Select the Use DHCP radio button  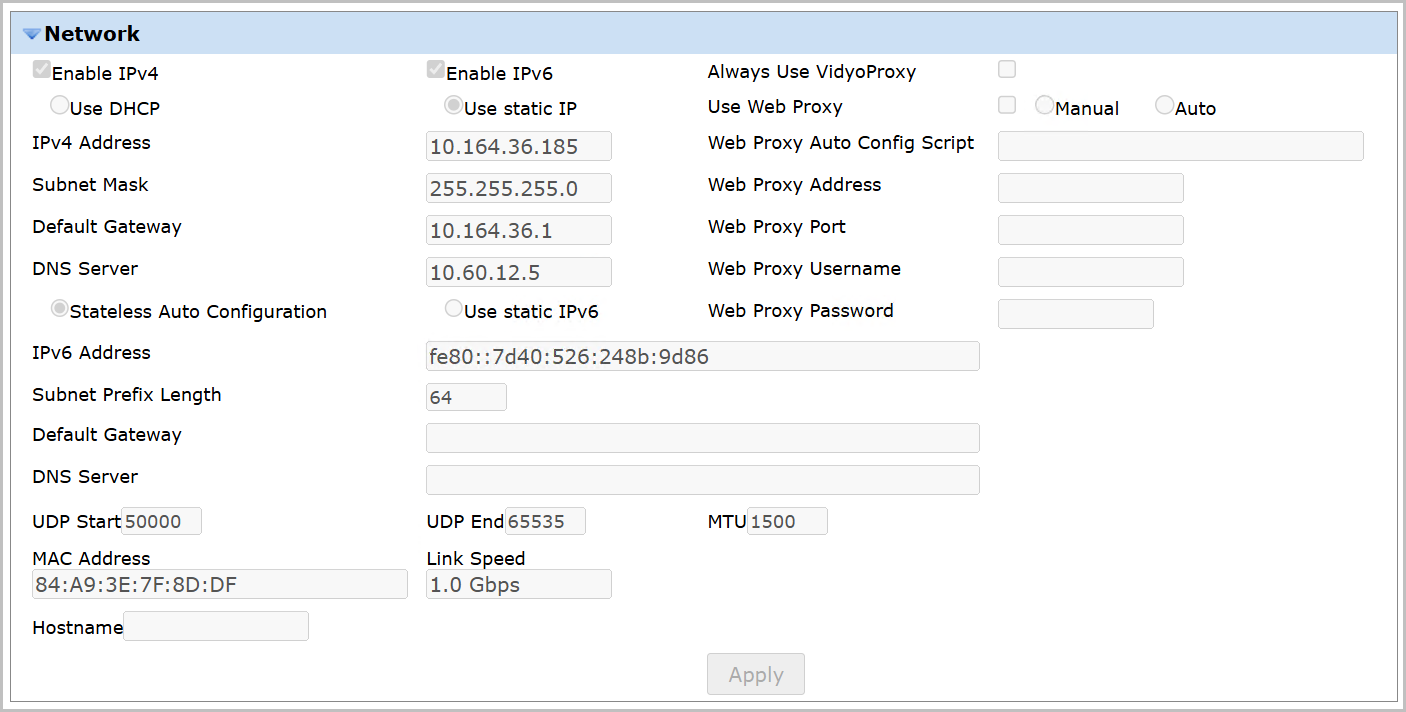(x=60, y=105)
